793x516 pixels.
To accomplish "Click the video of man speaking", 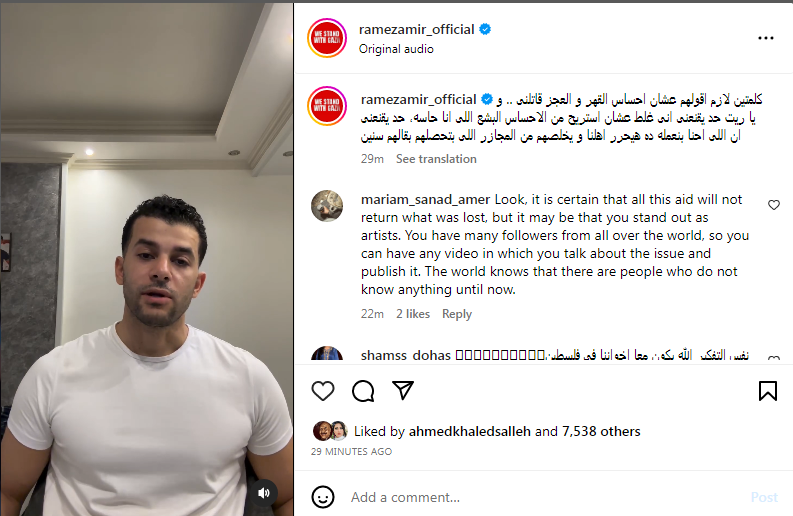I will [x=147, y=260].
